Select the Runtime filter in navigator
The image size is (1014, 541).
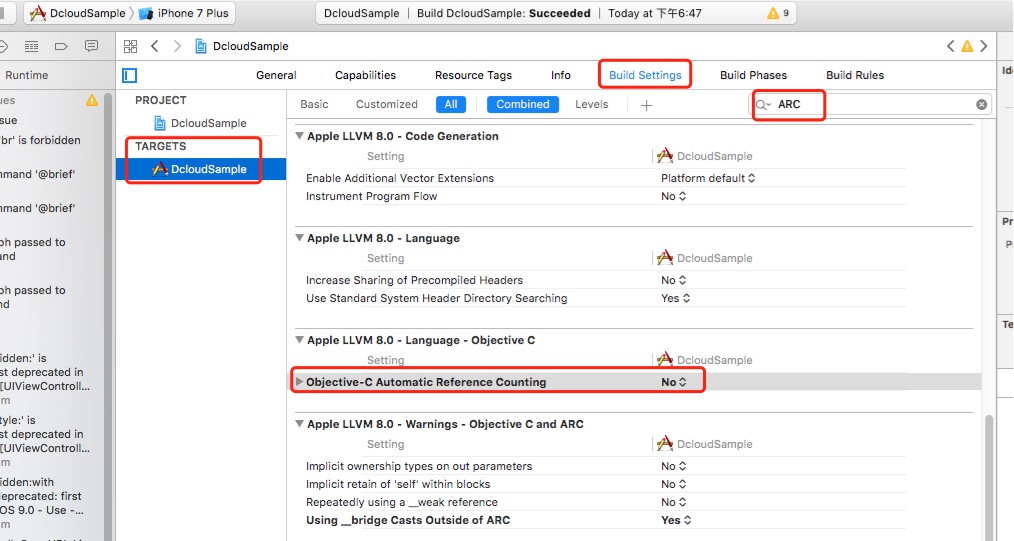(27, 75)
